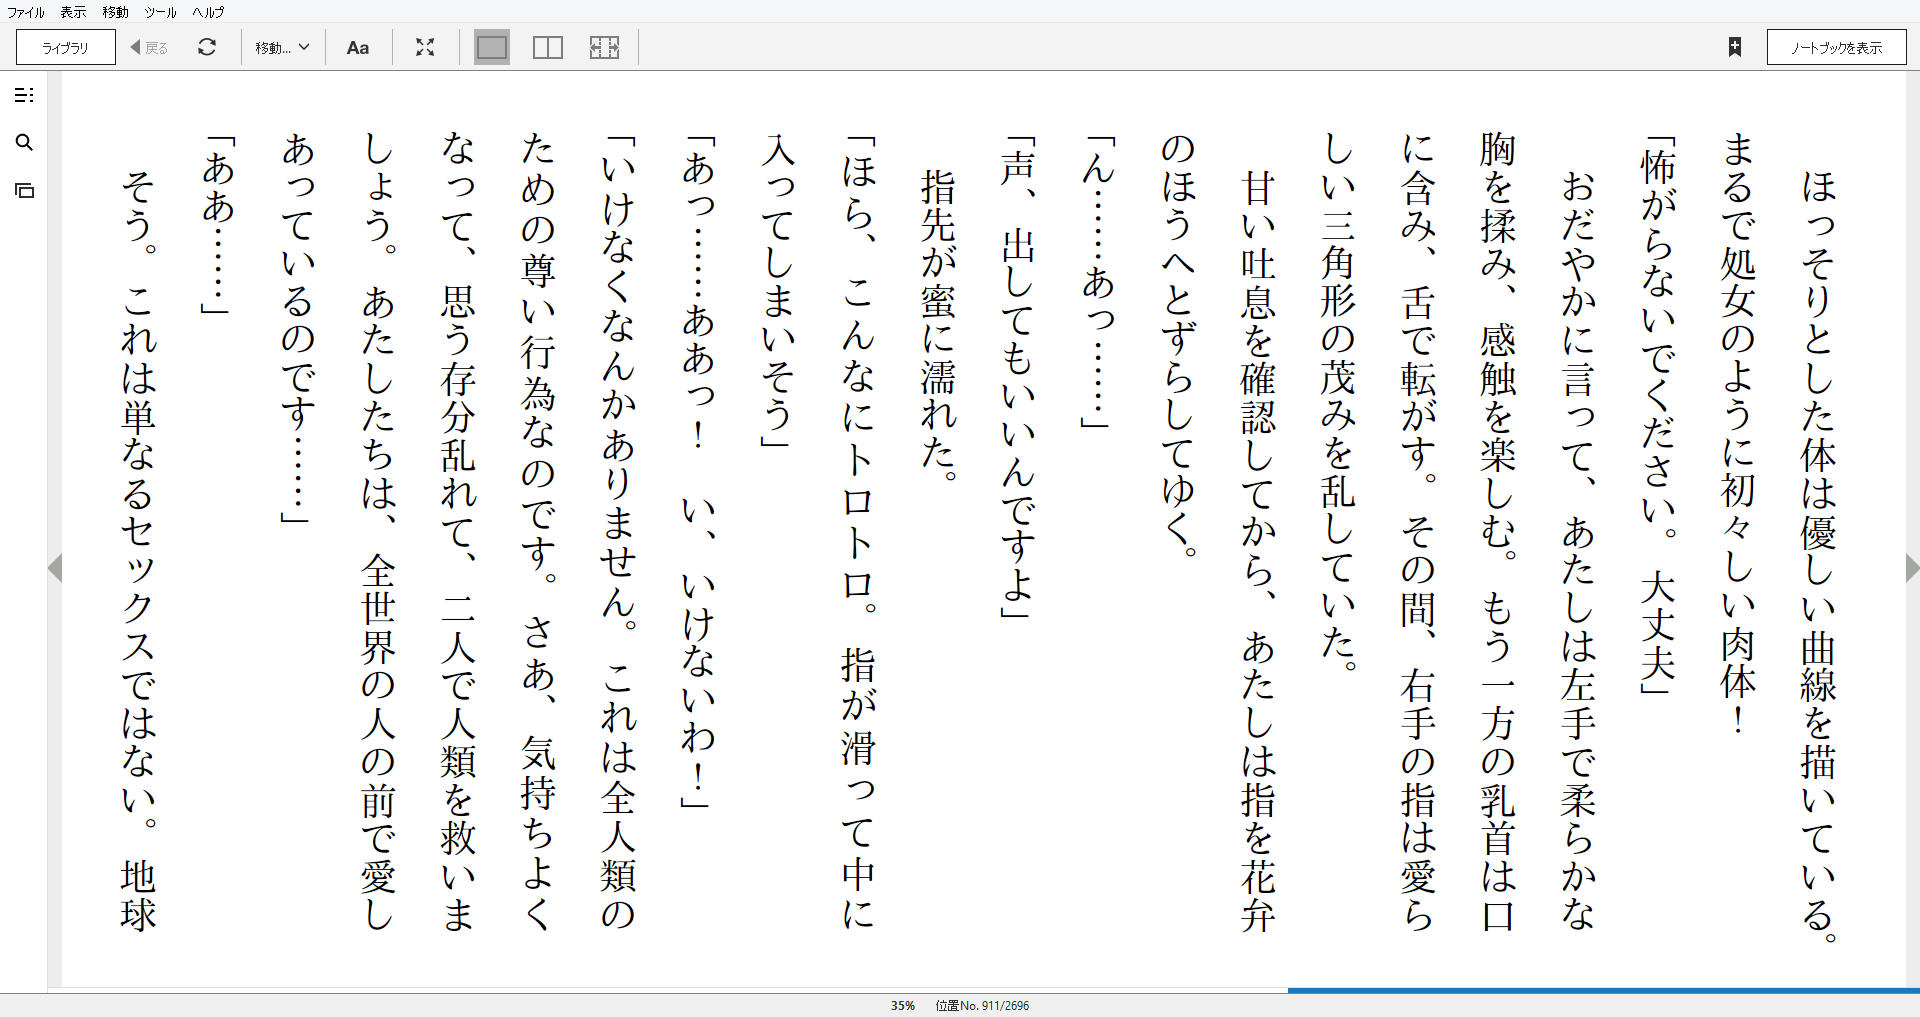This screenshot has width=1920, height=1017.
Task: Open the search icon in sidebar
Action: [x=24, y=143]
